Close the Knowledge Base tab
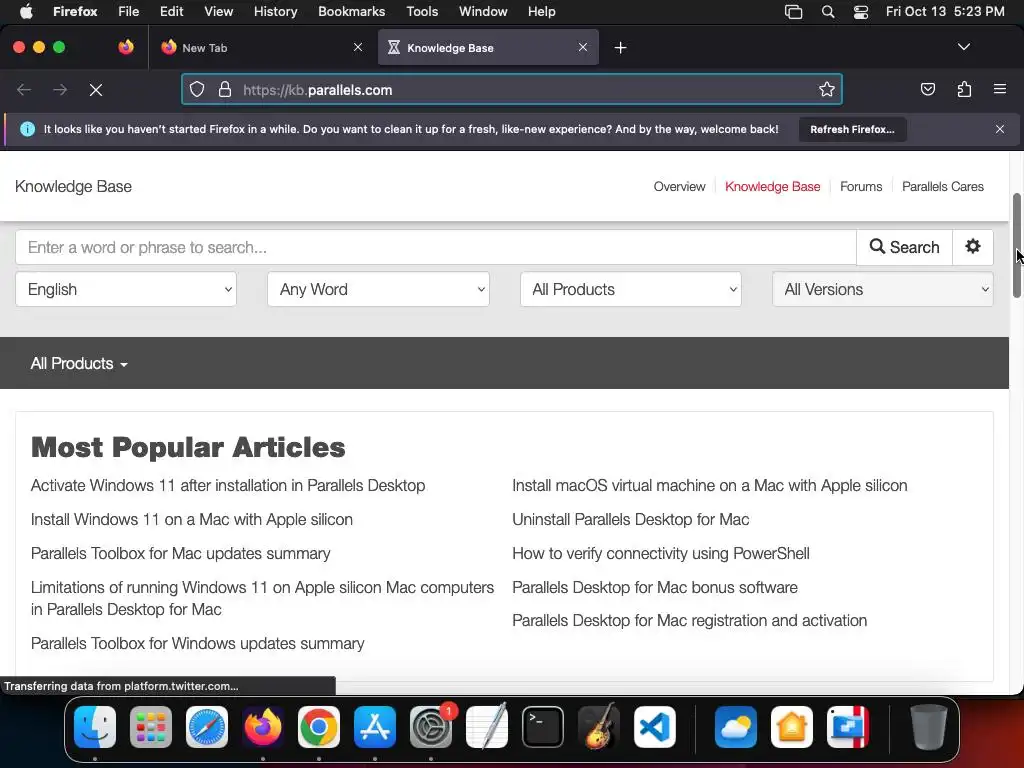Image resolution: width=1024 pixels, height=768 pixels. tap(583, 47)
